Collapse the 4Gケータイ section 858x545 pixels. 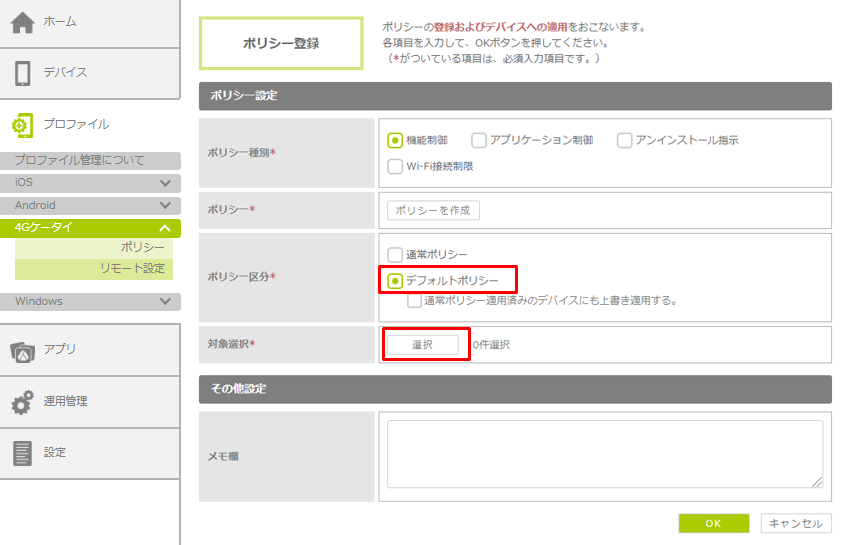click(x=165, y=228)
